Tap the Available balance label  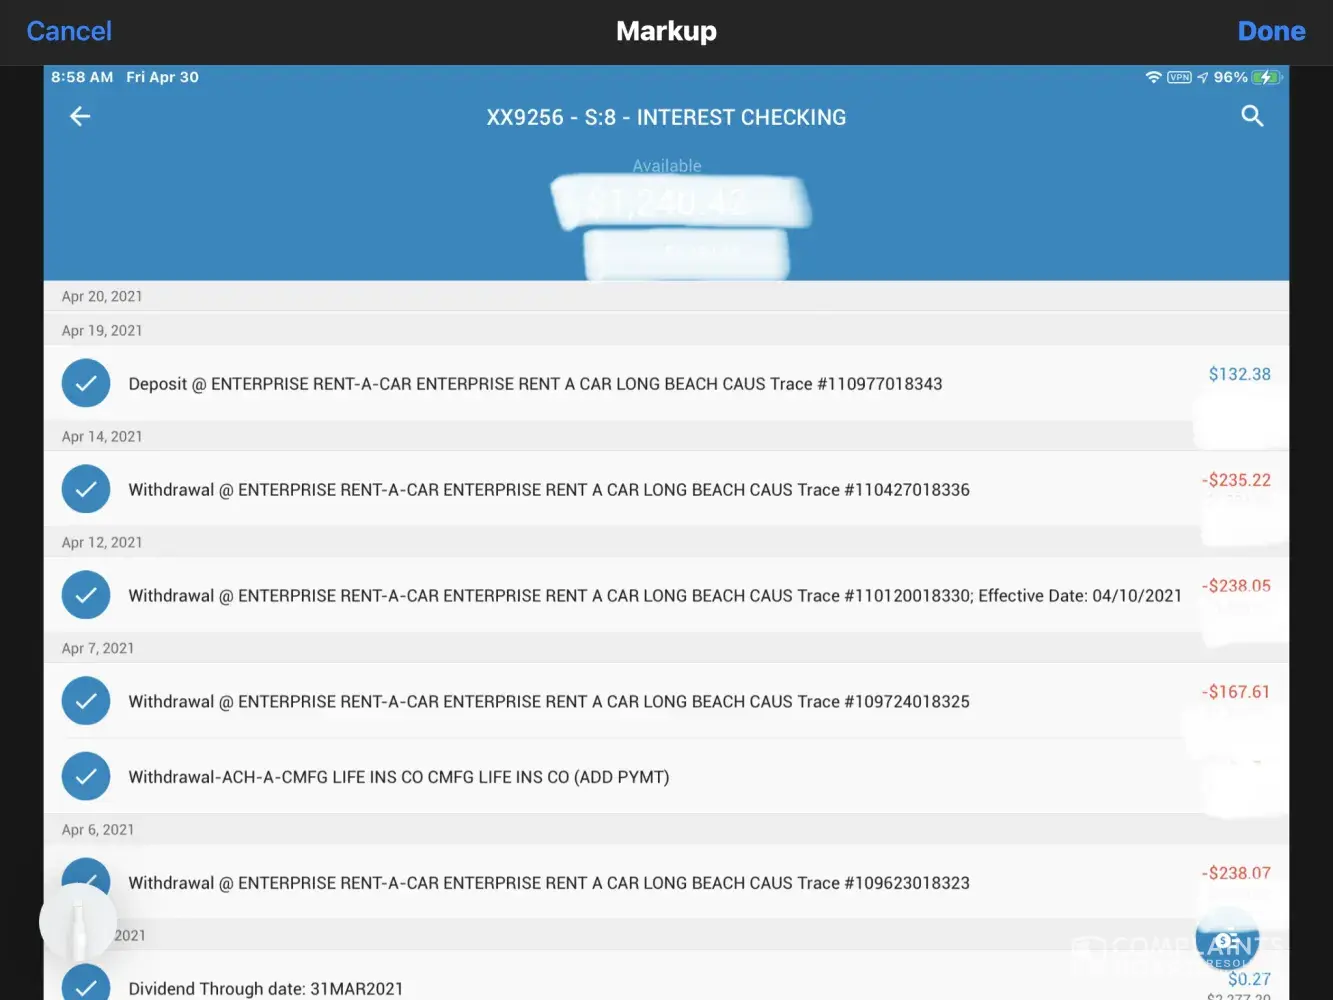click(667, 165)
